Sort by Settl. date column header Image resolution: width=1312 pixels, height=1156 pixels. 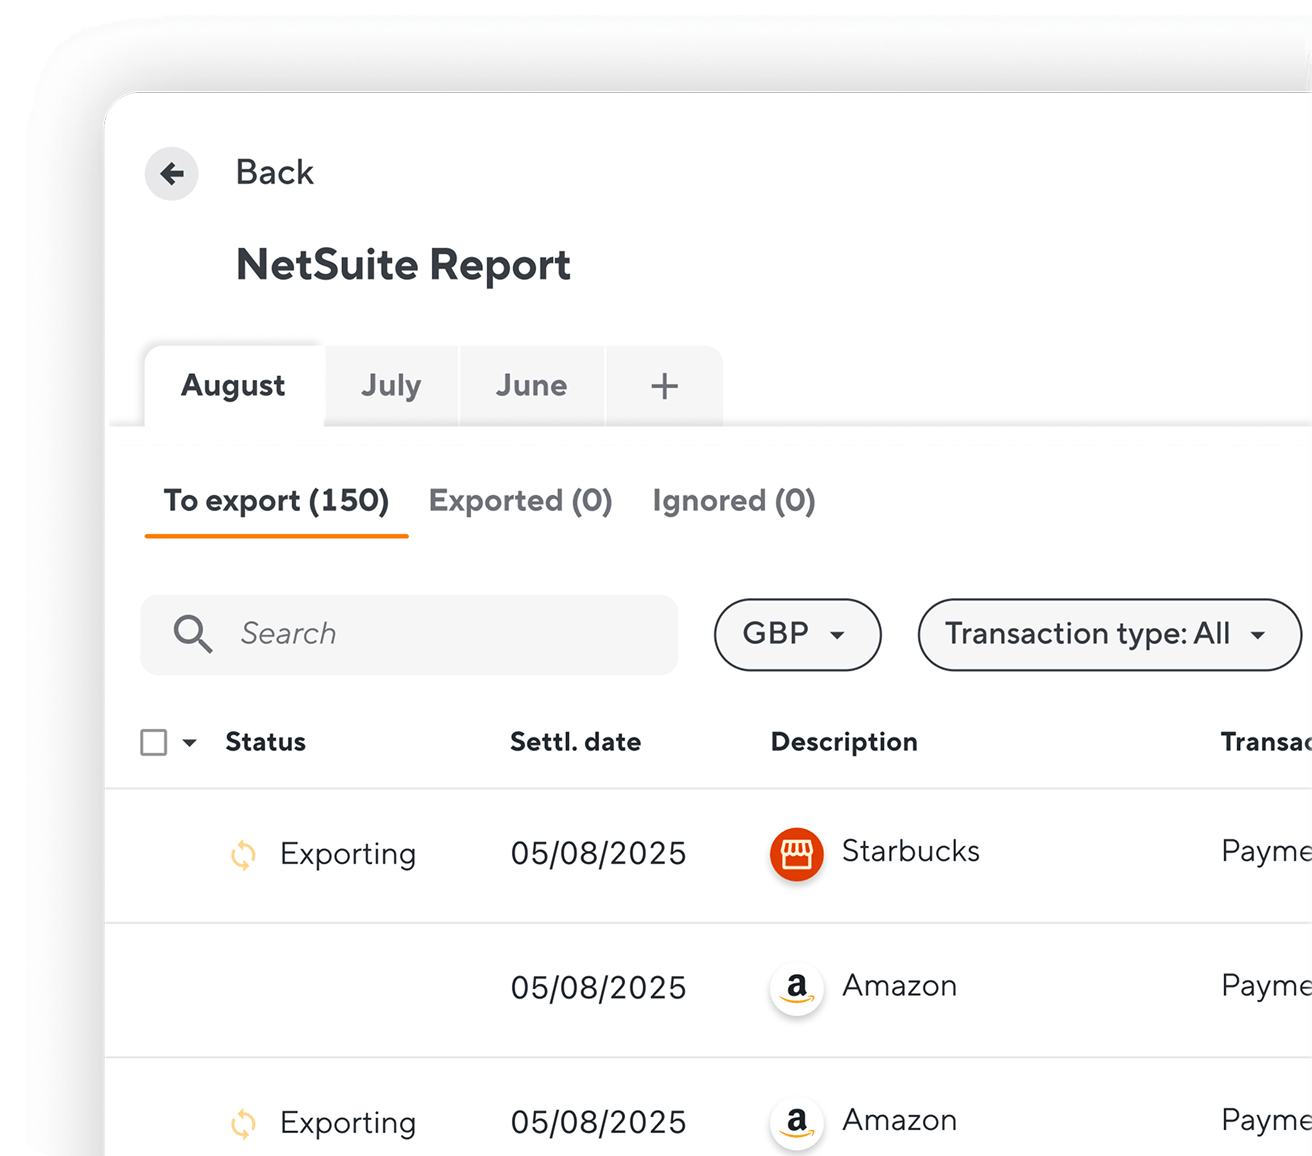pyautogui.click(x=575, y=742)
